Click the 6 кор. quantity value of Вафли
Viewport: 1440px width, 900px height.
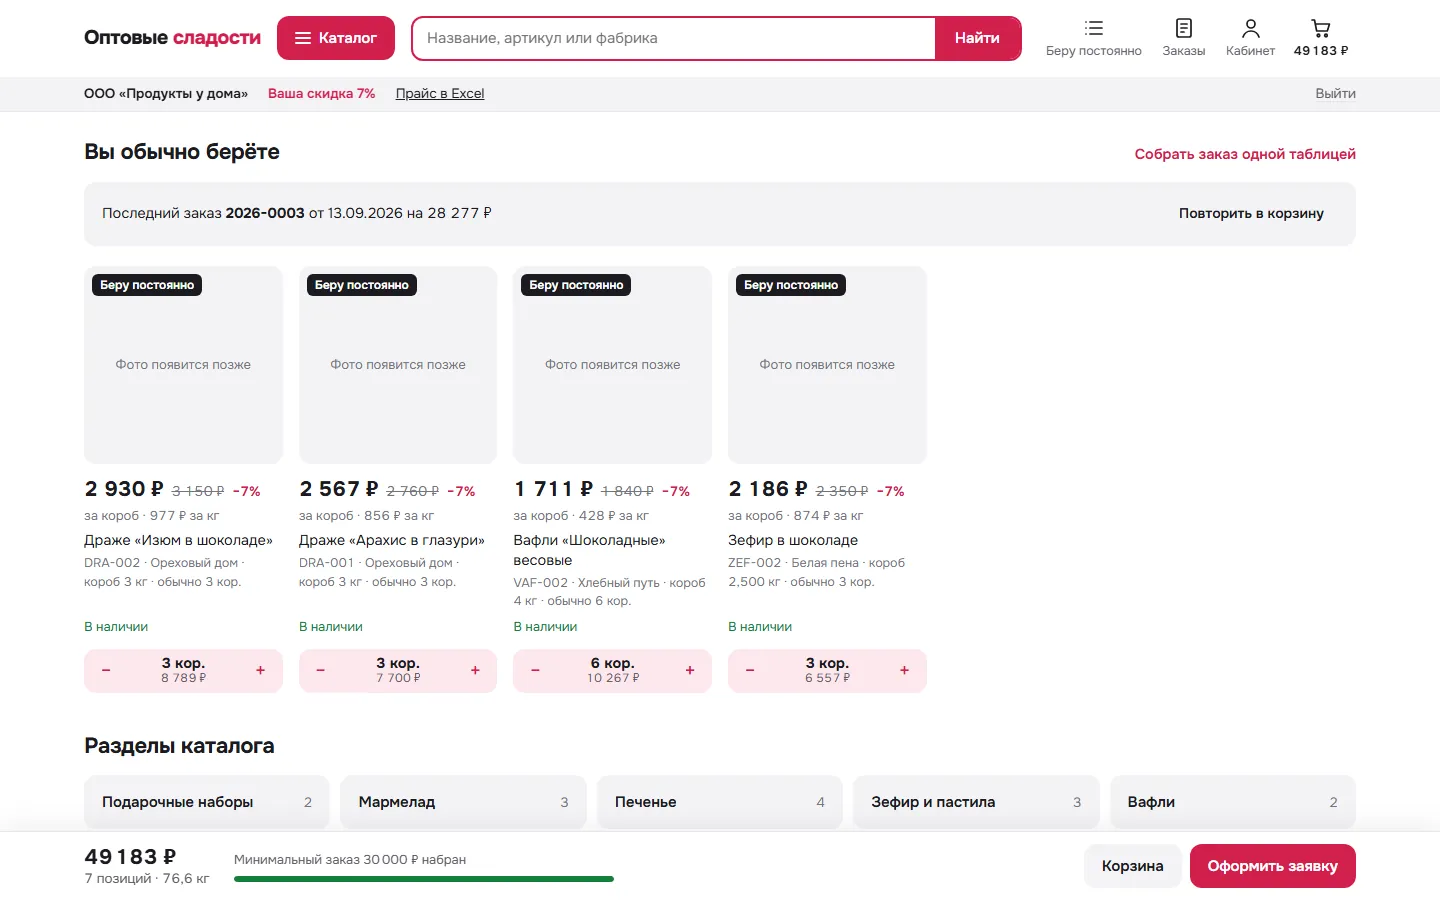(x=613, y=663)
